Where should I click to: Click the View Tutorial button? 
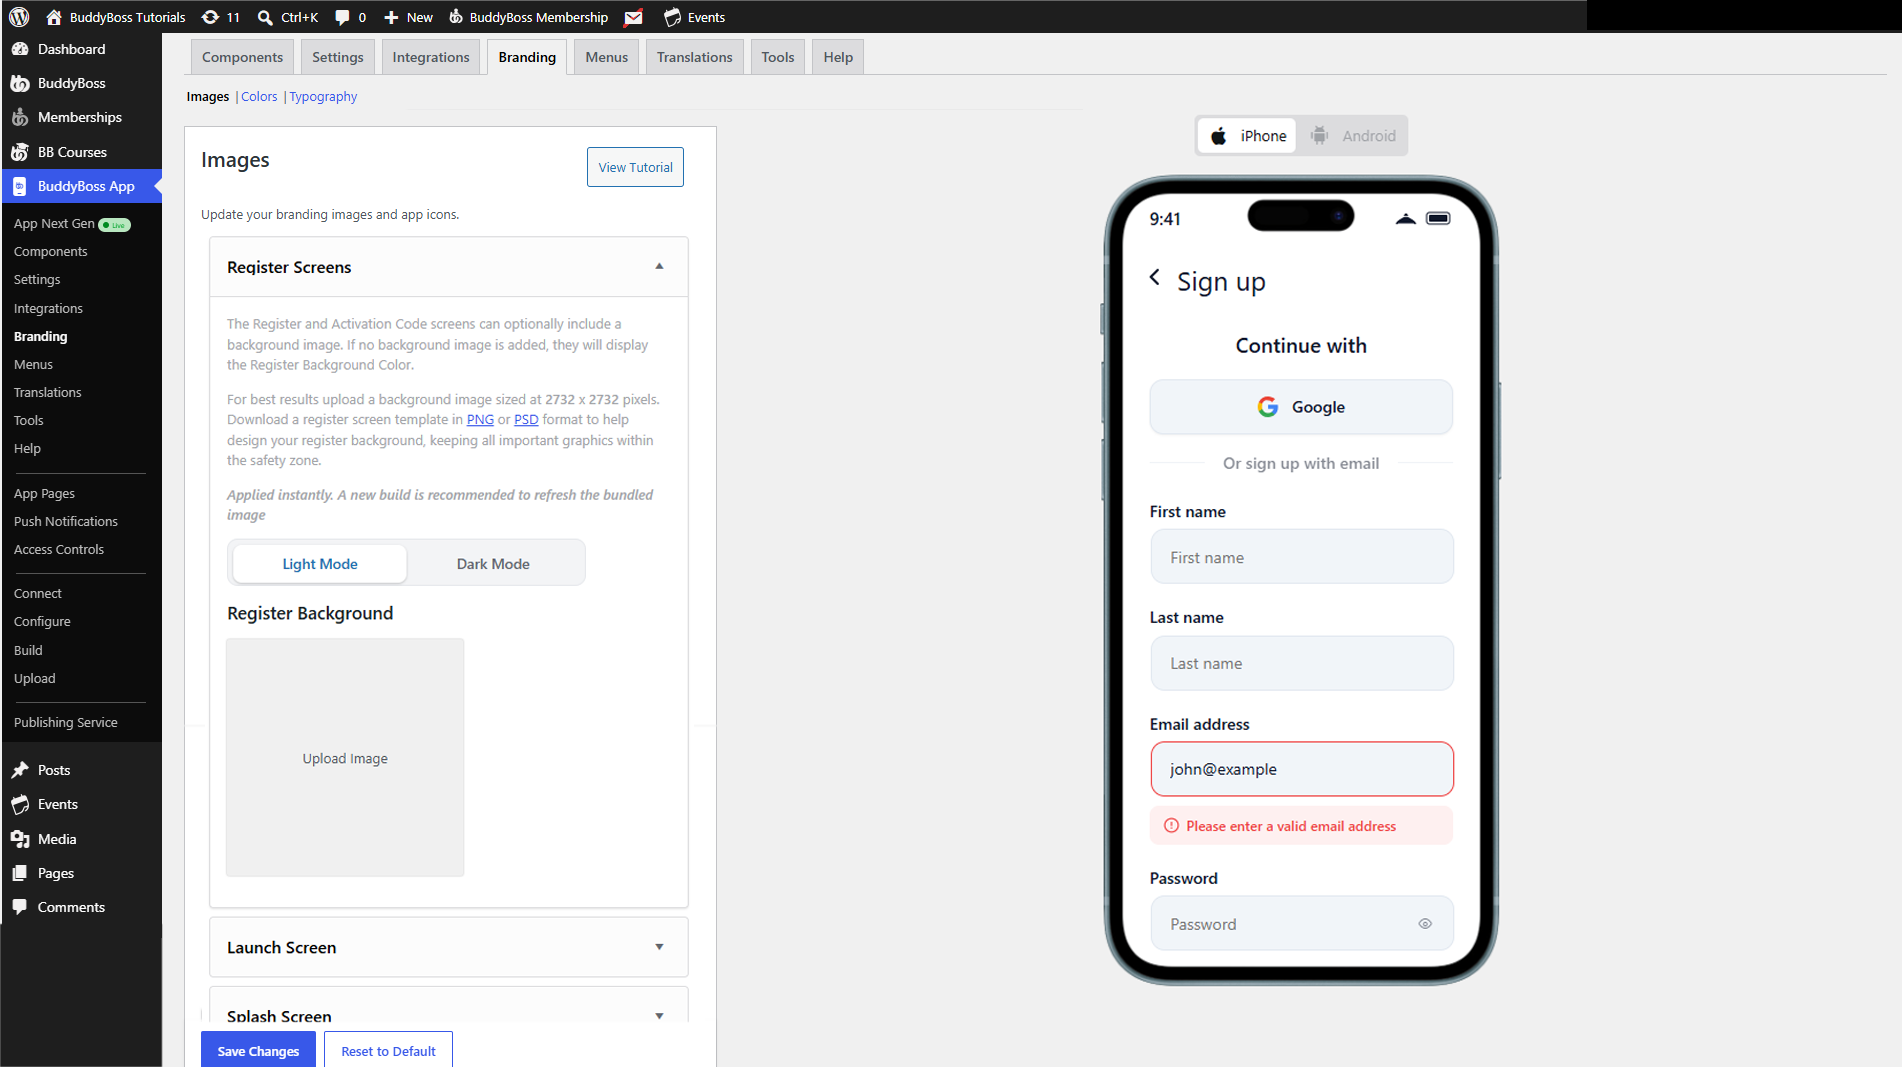635,167
